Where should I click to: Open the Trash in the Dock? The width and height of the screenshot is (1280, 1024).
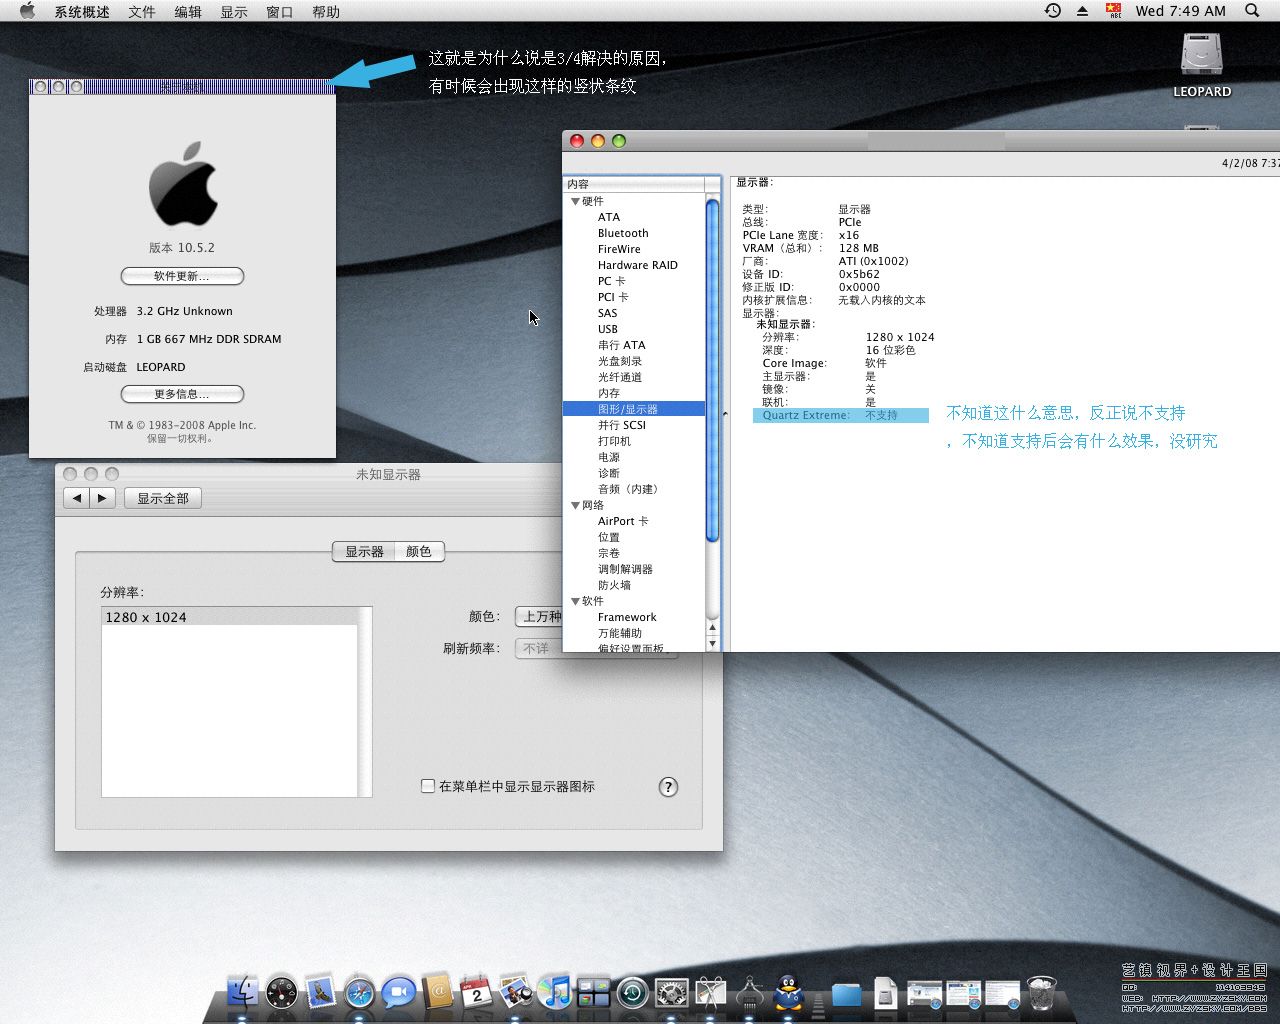[x=1041, y=992]
